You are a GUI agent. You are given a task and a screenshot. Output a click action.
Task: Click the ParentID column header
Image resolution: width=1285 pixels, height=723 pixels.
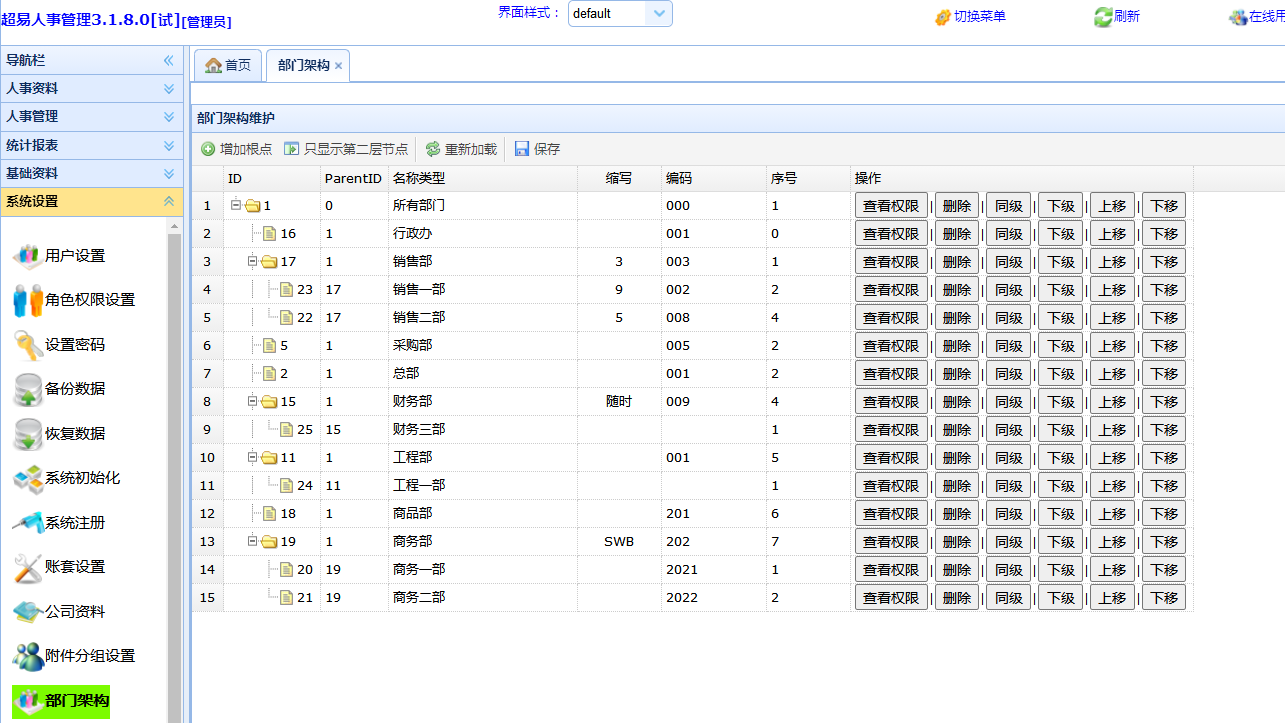354,178
